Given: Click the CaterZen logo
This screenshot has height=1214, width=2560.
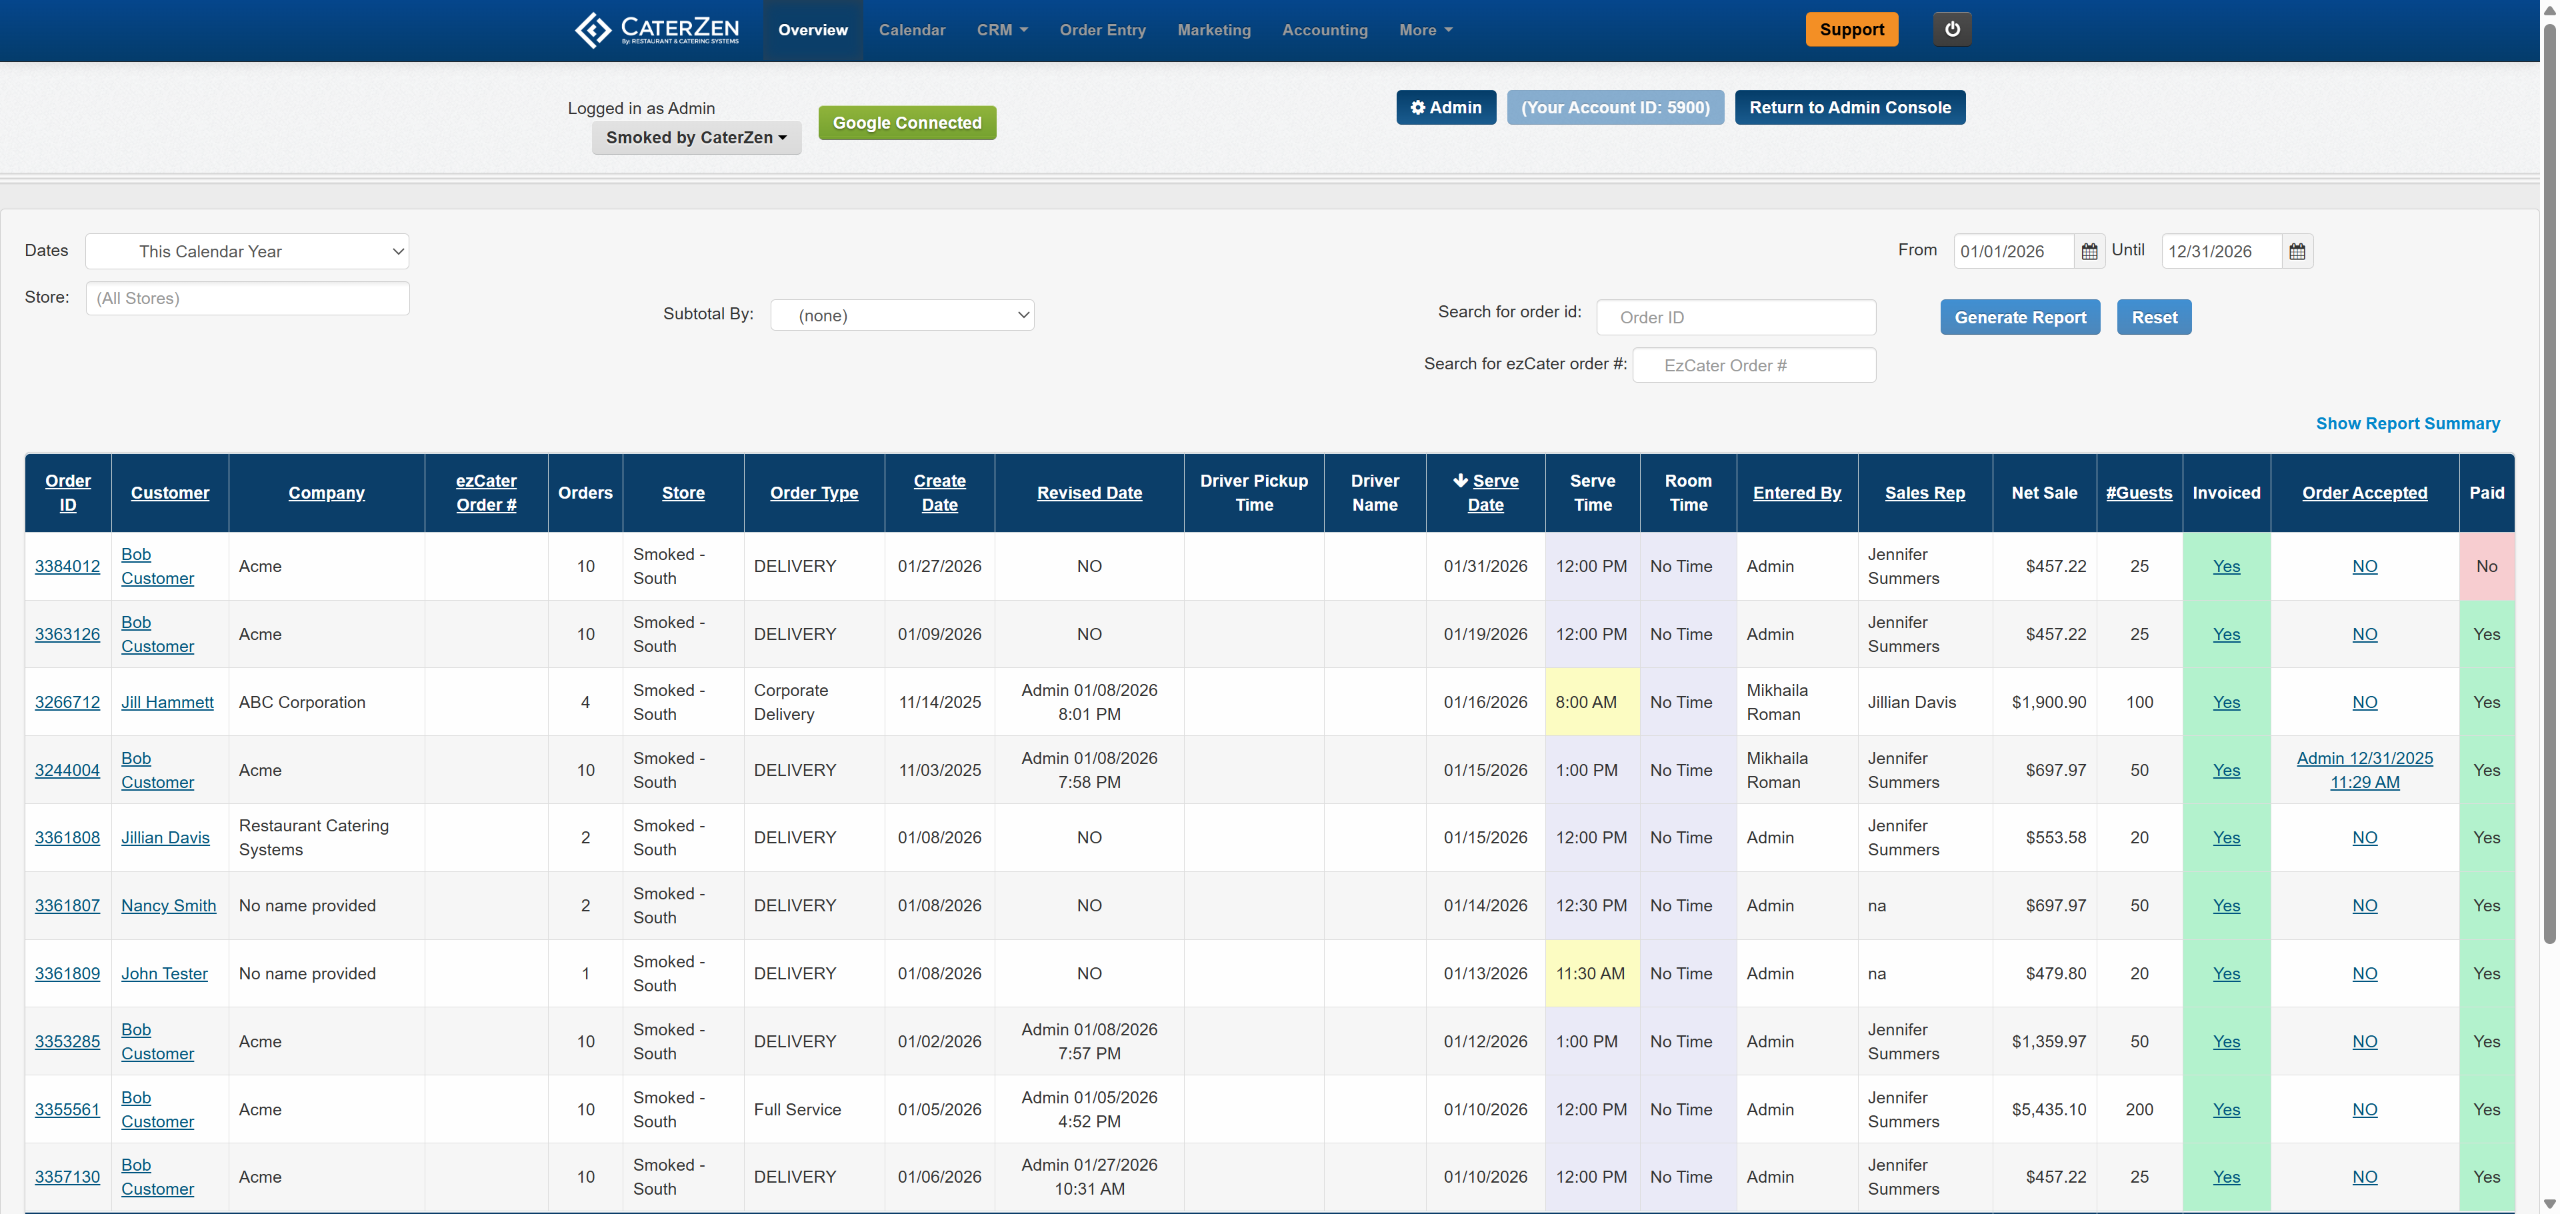Looking at the screenshot, I should pos(657,30).
